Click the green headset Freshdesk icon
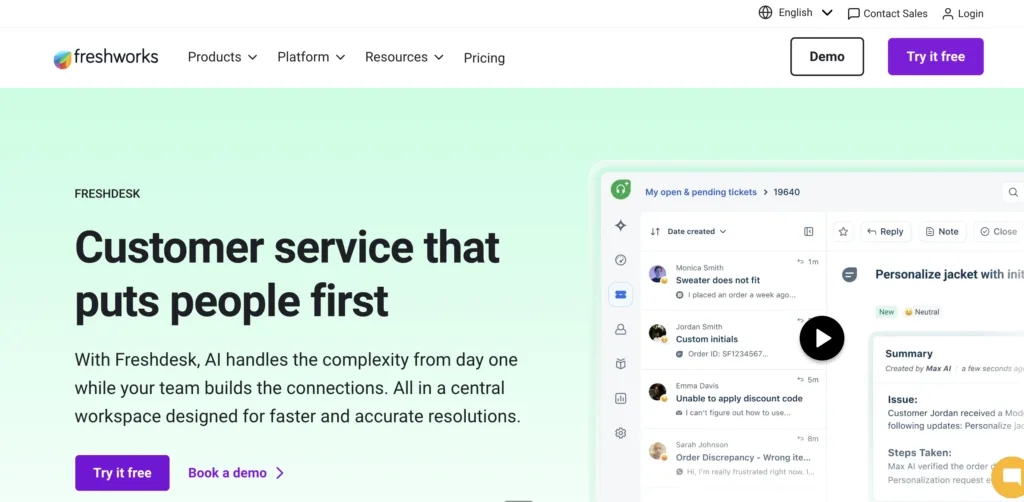Viewport: 1024px width, 502px height. [620, 190]
